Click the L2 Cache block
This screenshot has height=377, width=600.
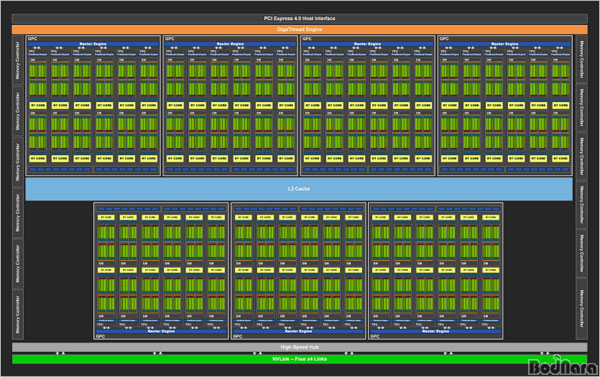299,189
